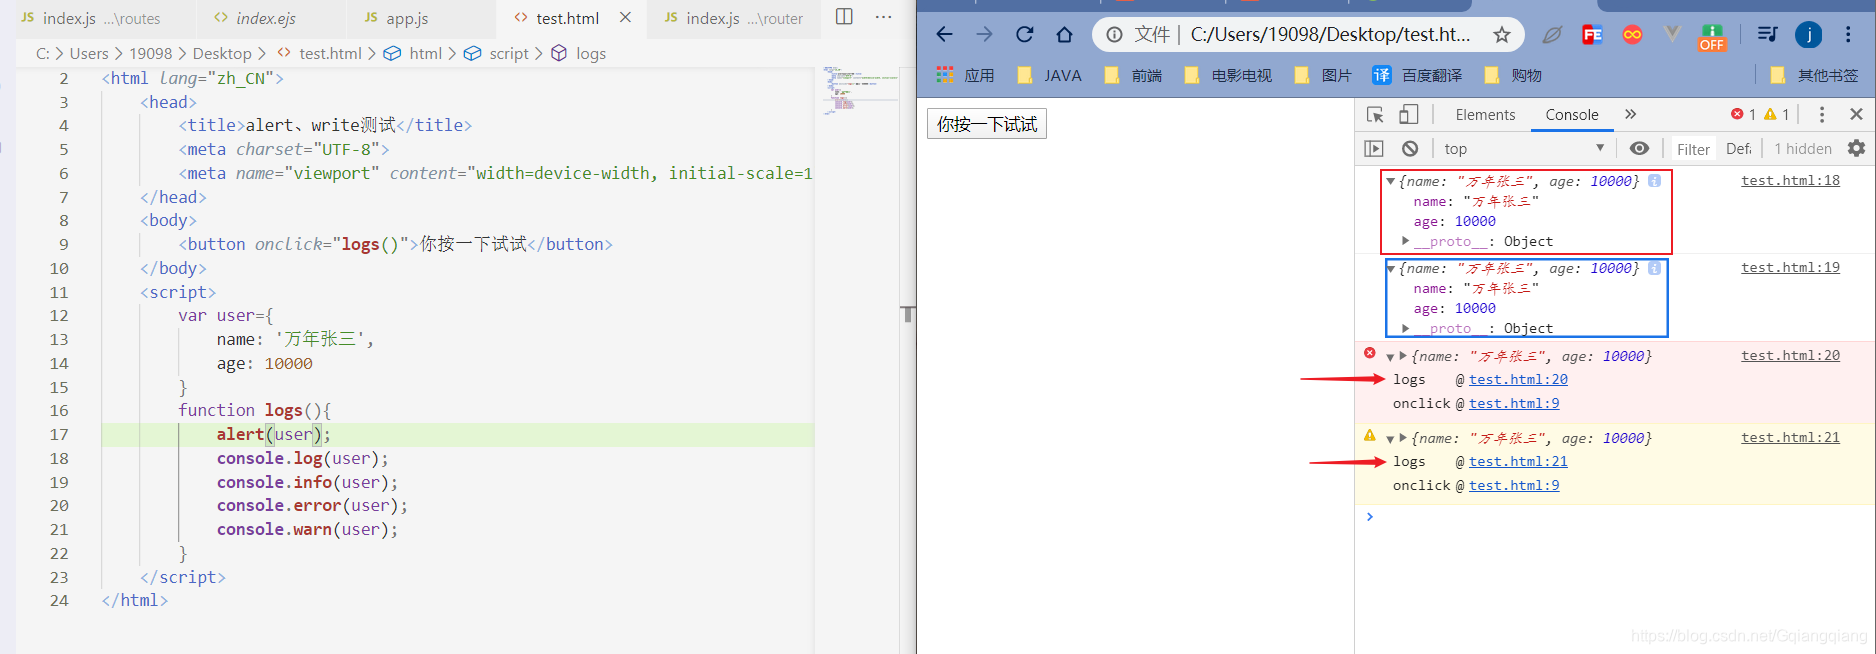Collapse the warning stack trace at test.html:21
This screenshot has height=654, width=1876.
pyautogui.click(x=1390, y=439)
